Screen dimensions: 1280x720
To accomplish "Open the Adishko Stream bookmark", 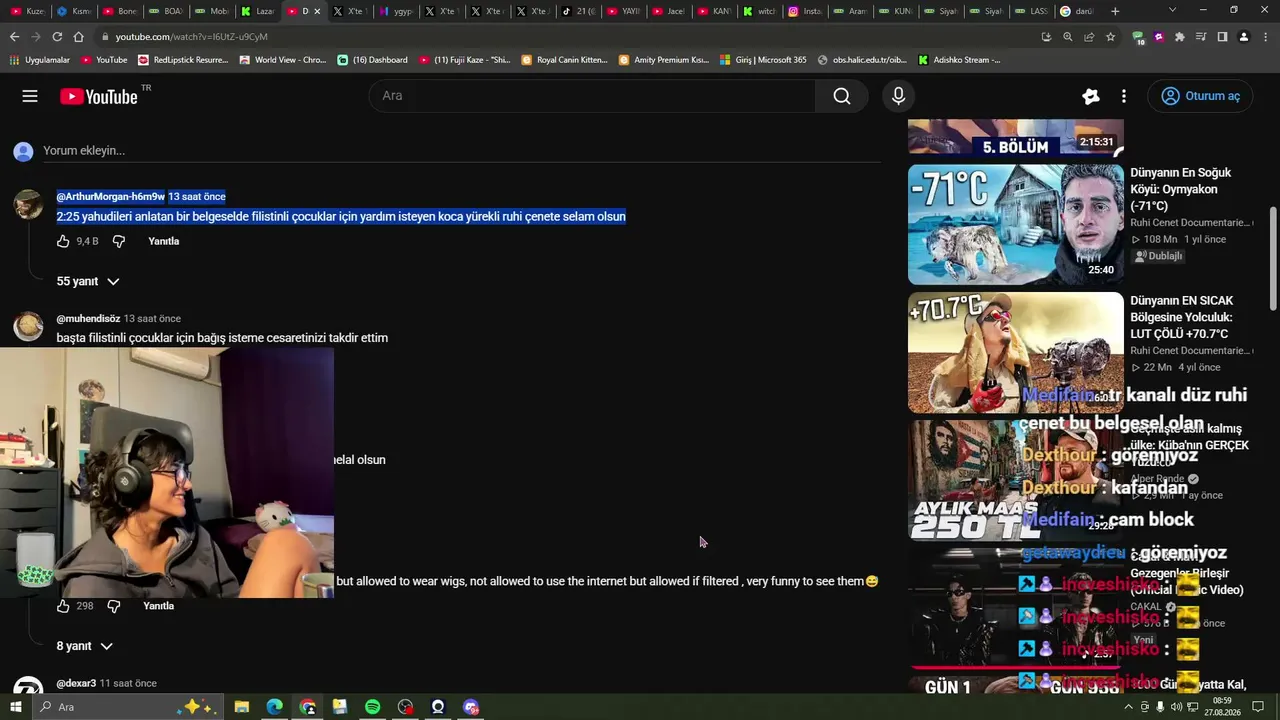I will (959, 60).
